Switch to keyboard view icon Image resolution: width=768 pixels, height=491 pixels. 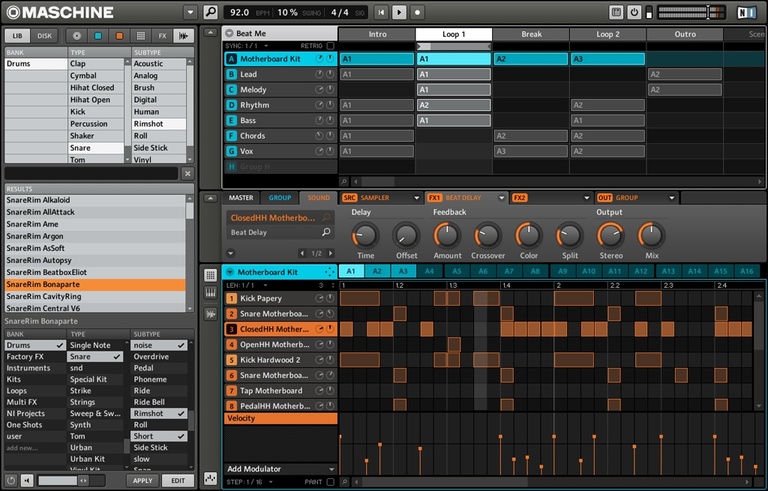(x=210, y=291)
